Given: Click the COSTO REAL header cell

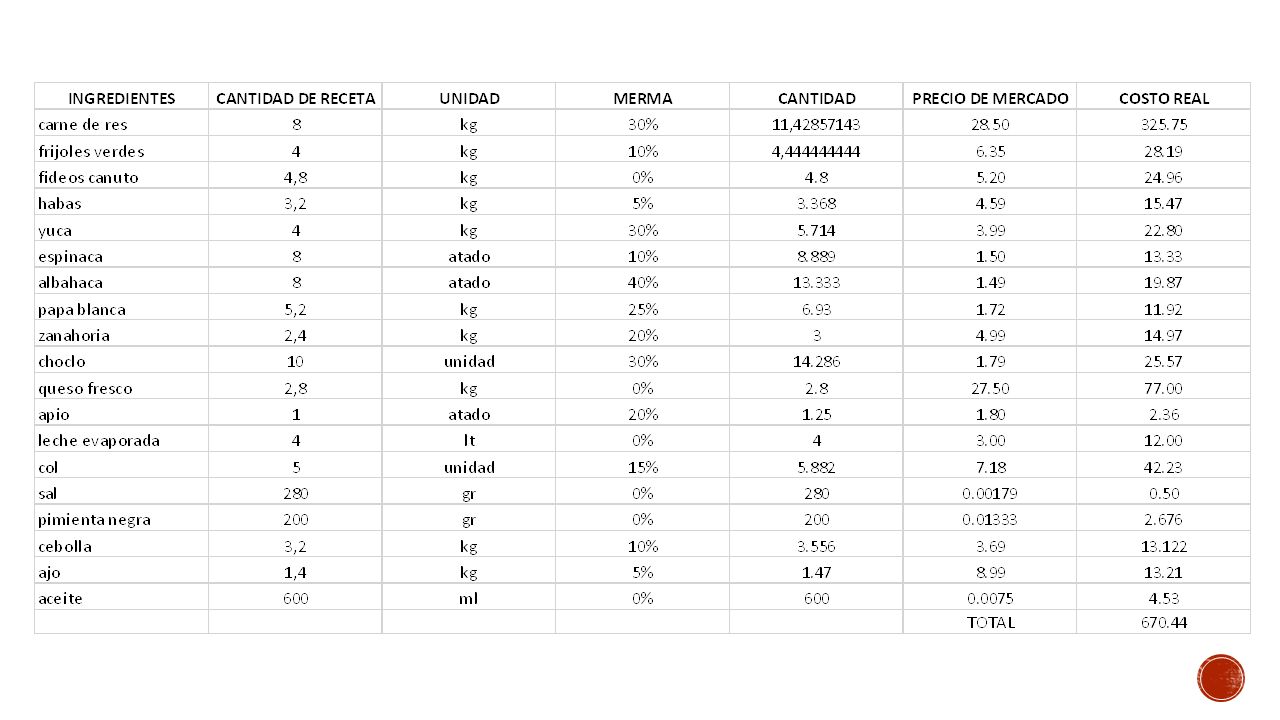Looking at the screenshot, I should point(1164,98).
